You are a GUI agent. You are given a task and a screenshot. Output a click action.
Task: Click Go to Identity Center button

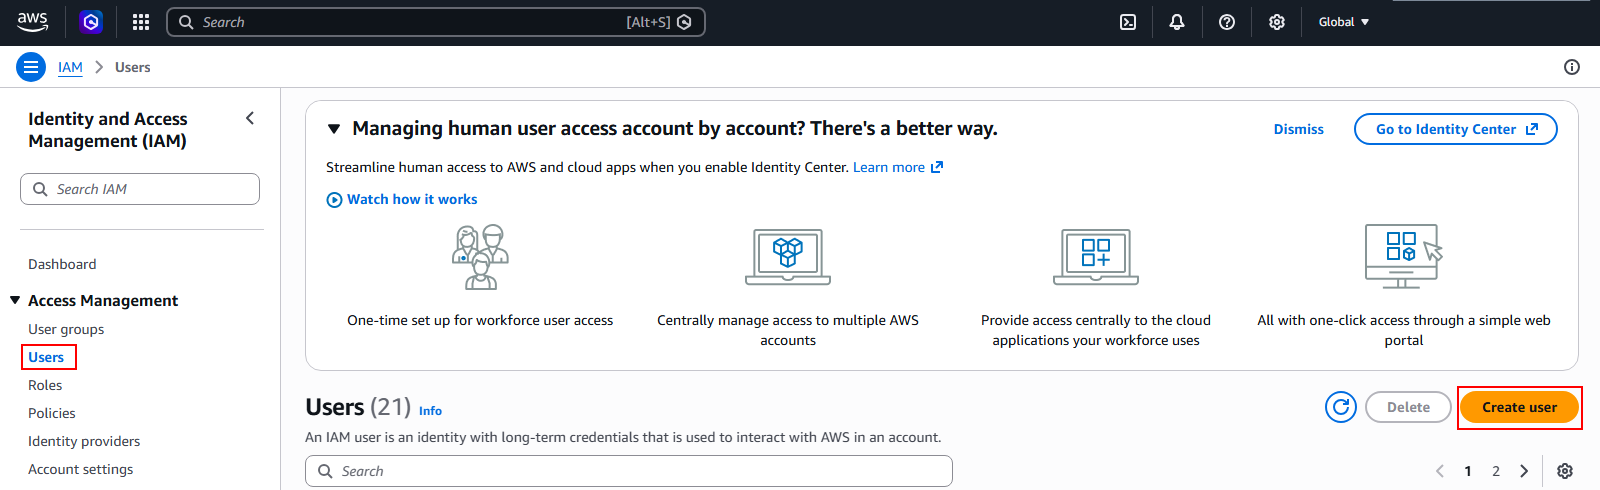click(x=1456, y=129)
